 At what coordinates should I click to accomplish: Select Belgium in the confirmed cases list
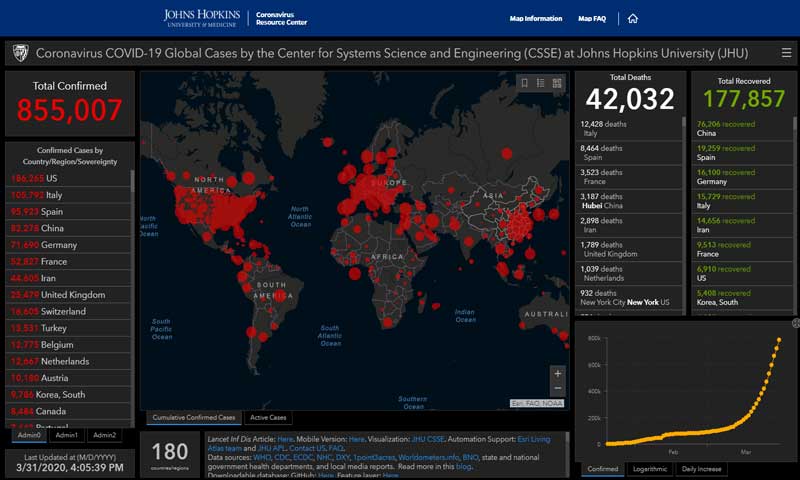(68, 344)
